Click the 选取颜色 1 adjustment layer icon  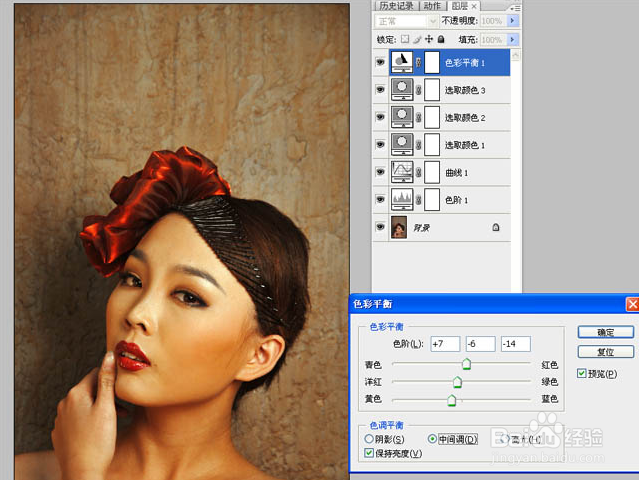click(x=402, y=144)
